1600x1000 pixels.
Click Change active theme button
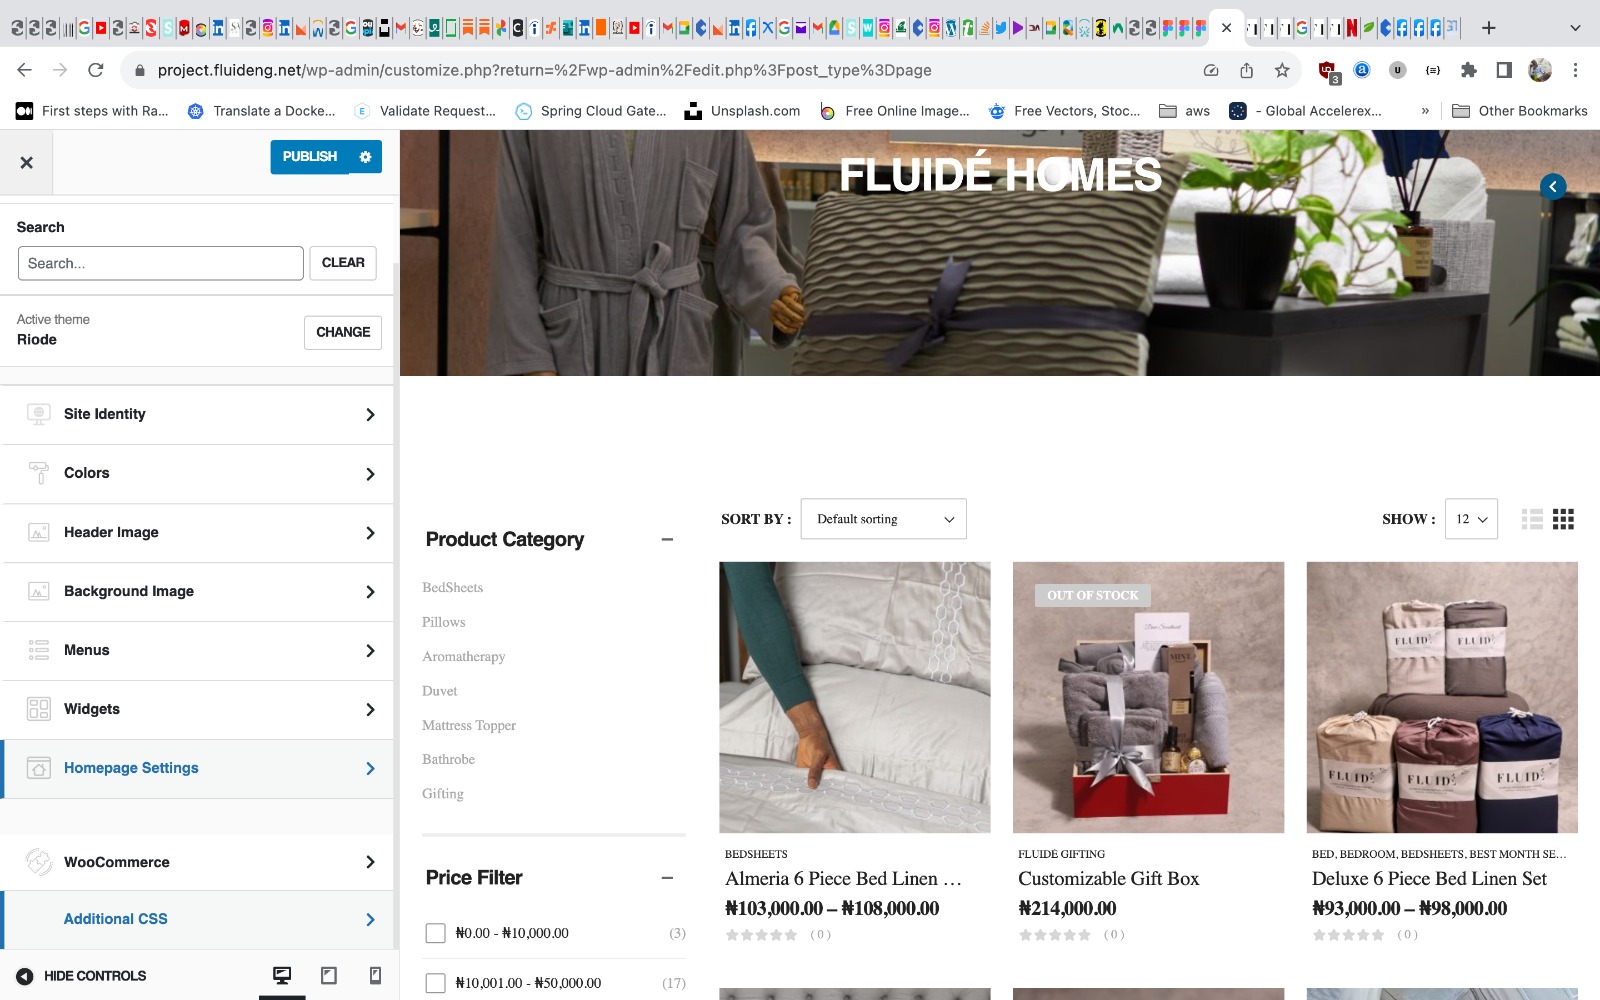[x=343, y=332]
